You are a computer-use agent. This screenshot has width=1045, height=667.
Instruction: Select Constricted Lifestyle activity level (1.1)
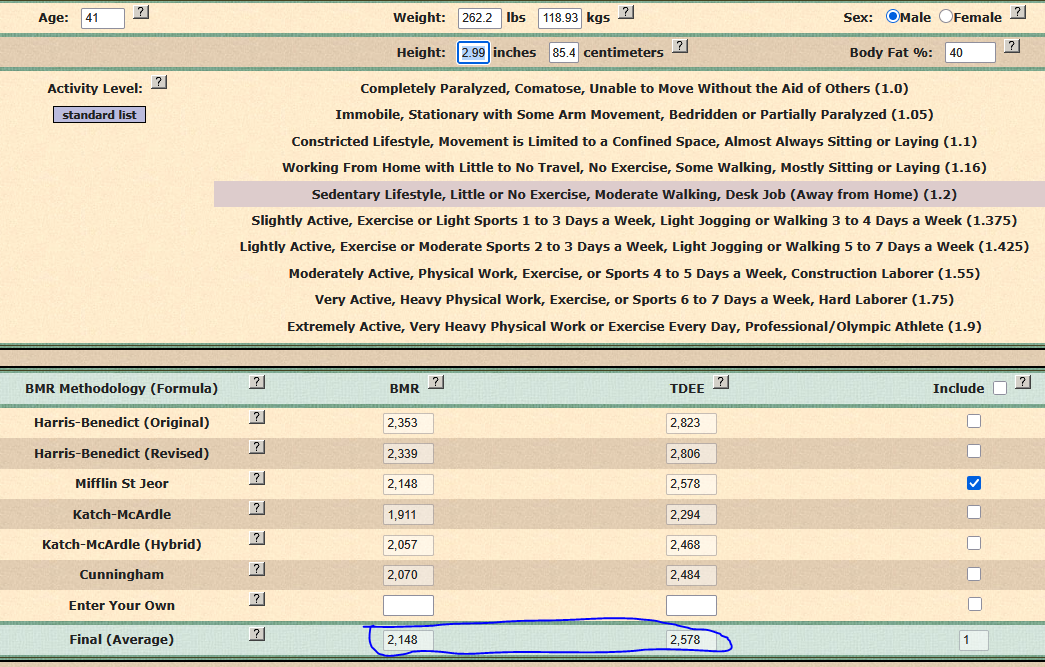pos(634,141)
